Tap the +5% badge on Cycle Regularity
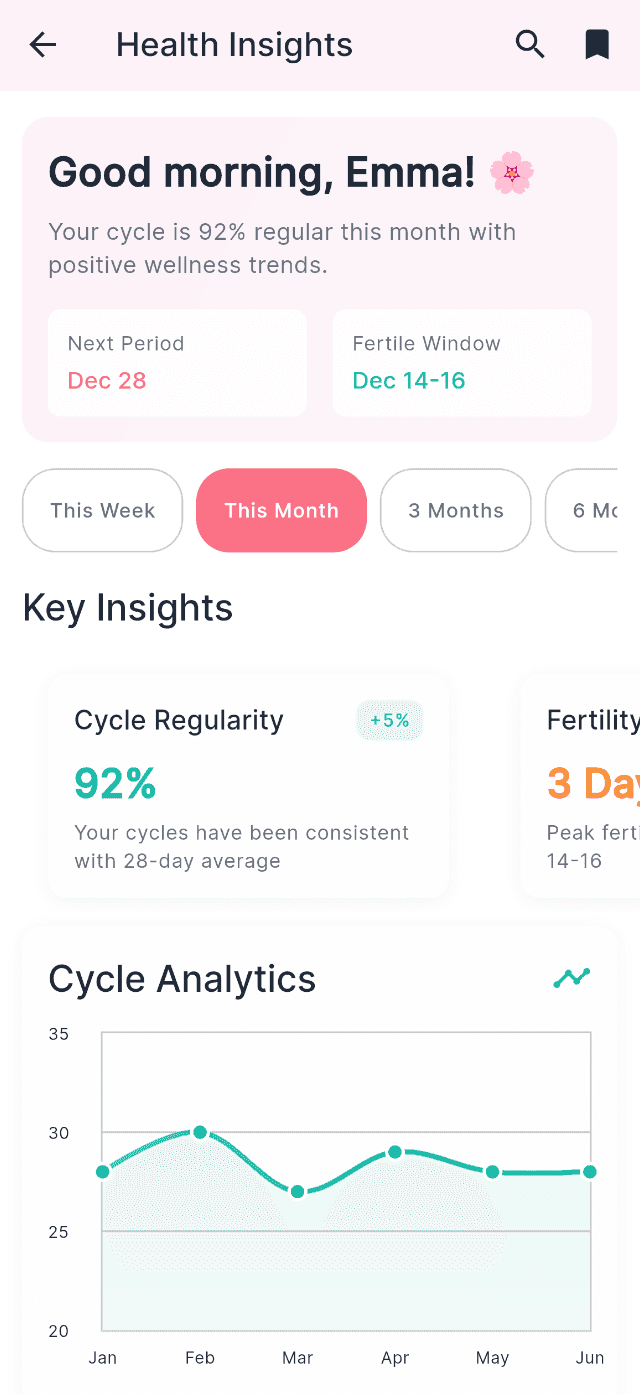 [x=390, y=720]
